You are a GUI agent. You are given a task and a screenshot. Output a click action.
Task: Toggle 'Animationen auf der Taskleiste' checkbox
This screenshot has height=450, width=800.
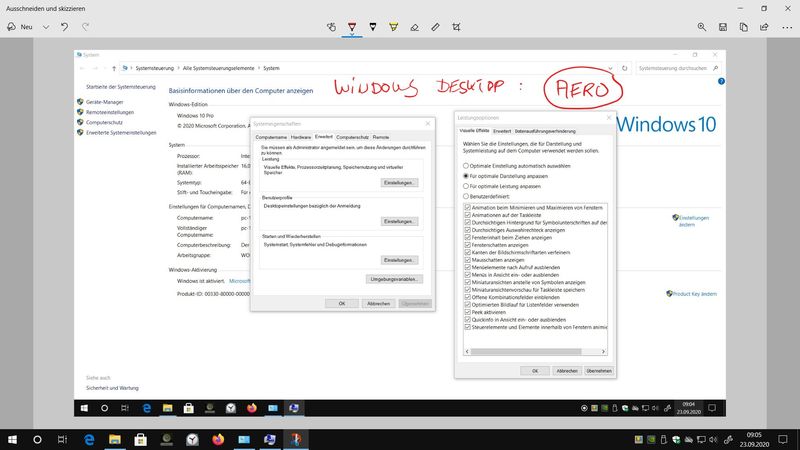[467, 215]
